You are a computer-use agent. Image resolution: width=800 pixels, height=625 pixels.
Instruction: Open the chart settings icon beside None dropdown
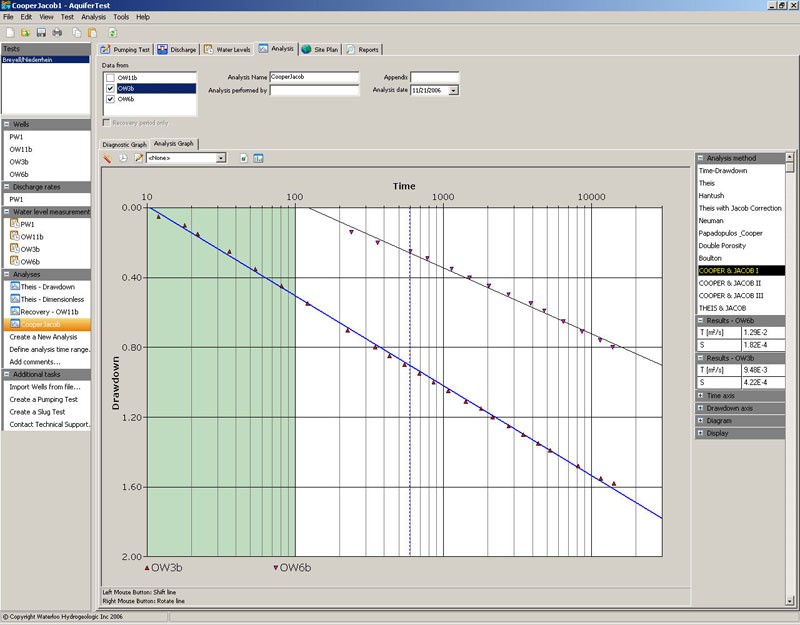pos(258,158)
